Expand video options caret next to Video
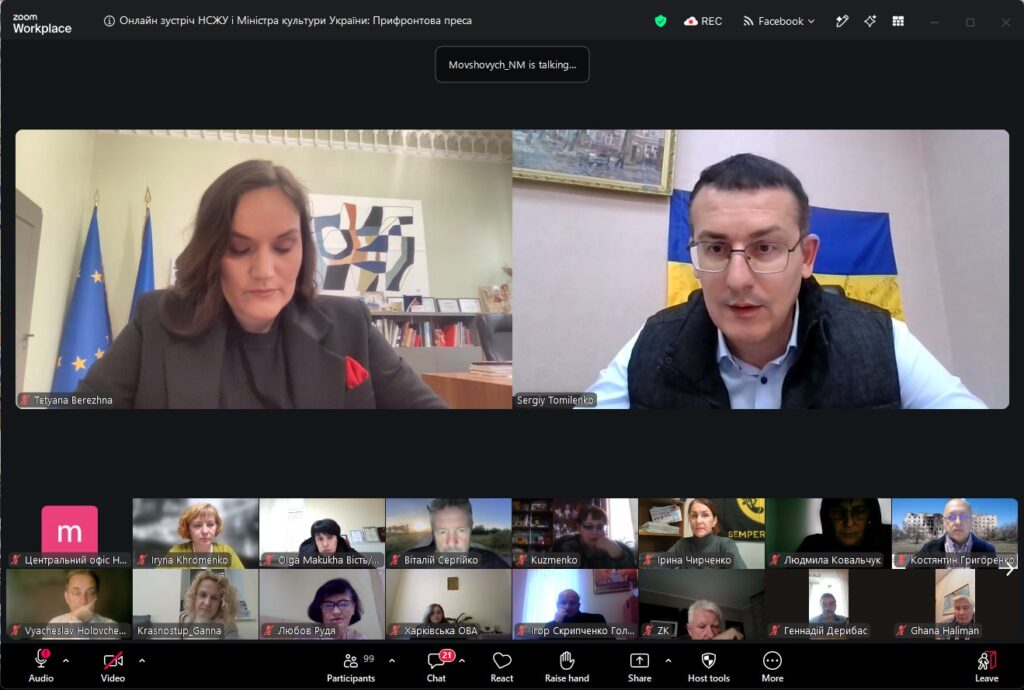 (142, 661)
